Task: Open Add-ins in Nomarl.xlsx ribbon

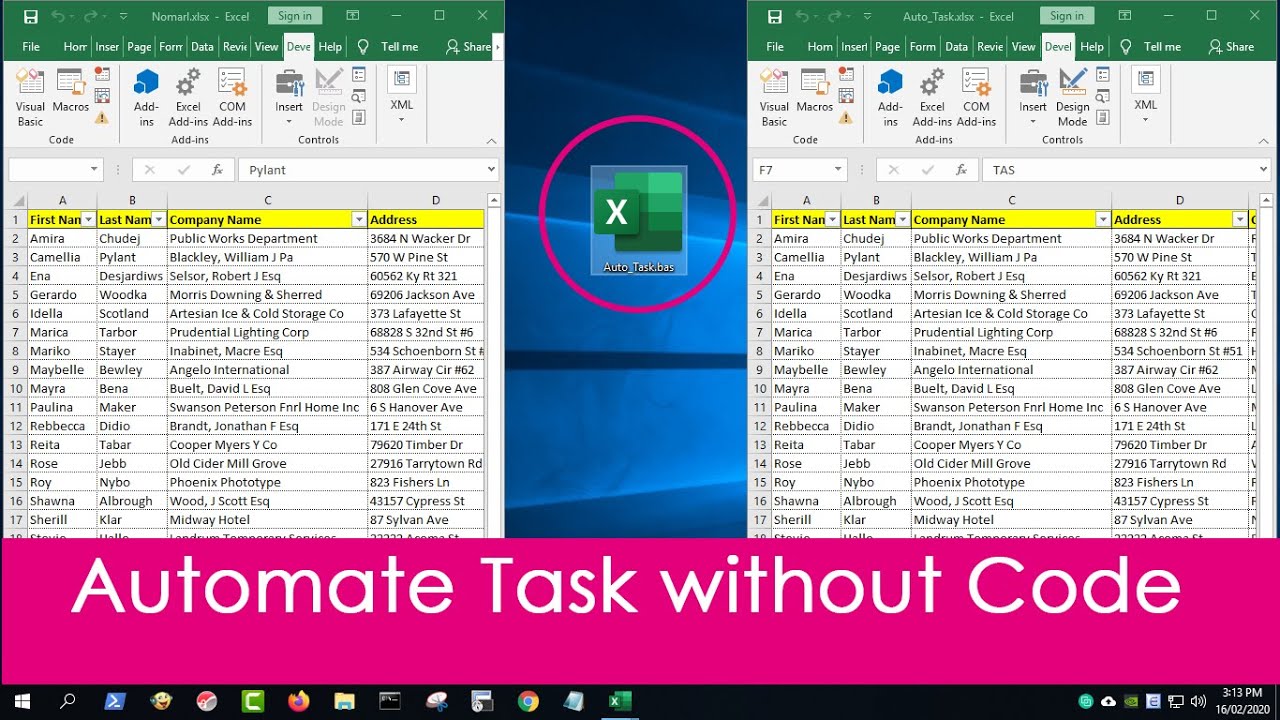Action: (146, 98)
